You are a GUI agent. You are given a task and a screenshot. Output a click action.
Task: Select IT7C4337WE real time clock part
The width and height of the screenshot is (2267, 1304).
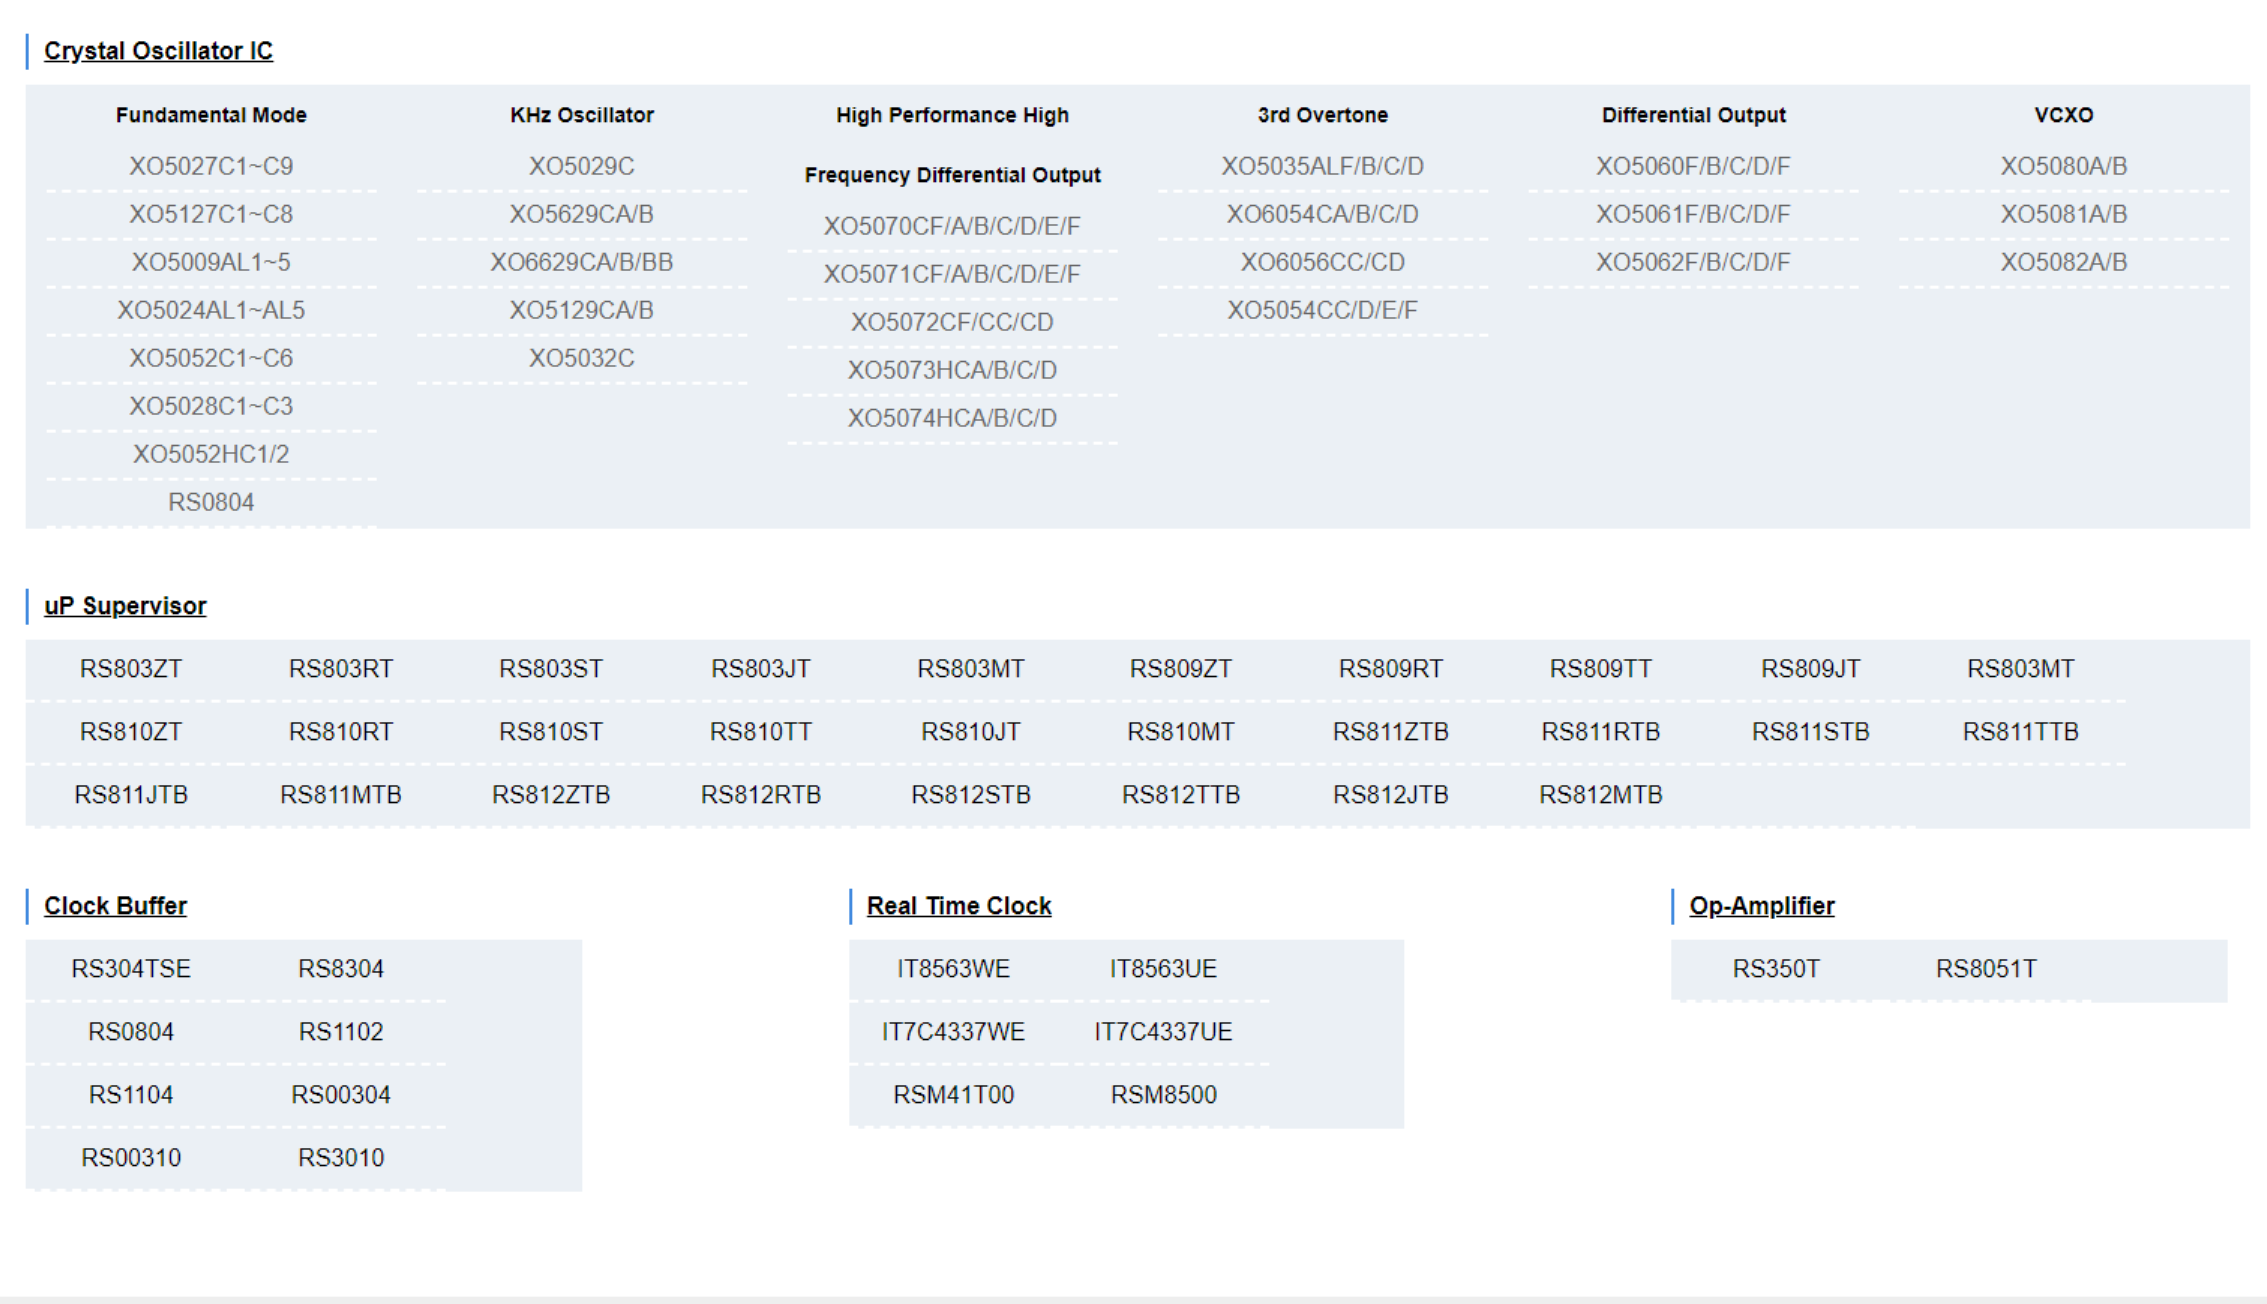[953, 1032]
